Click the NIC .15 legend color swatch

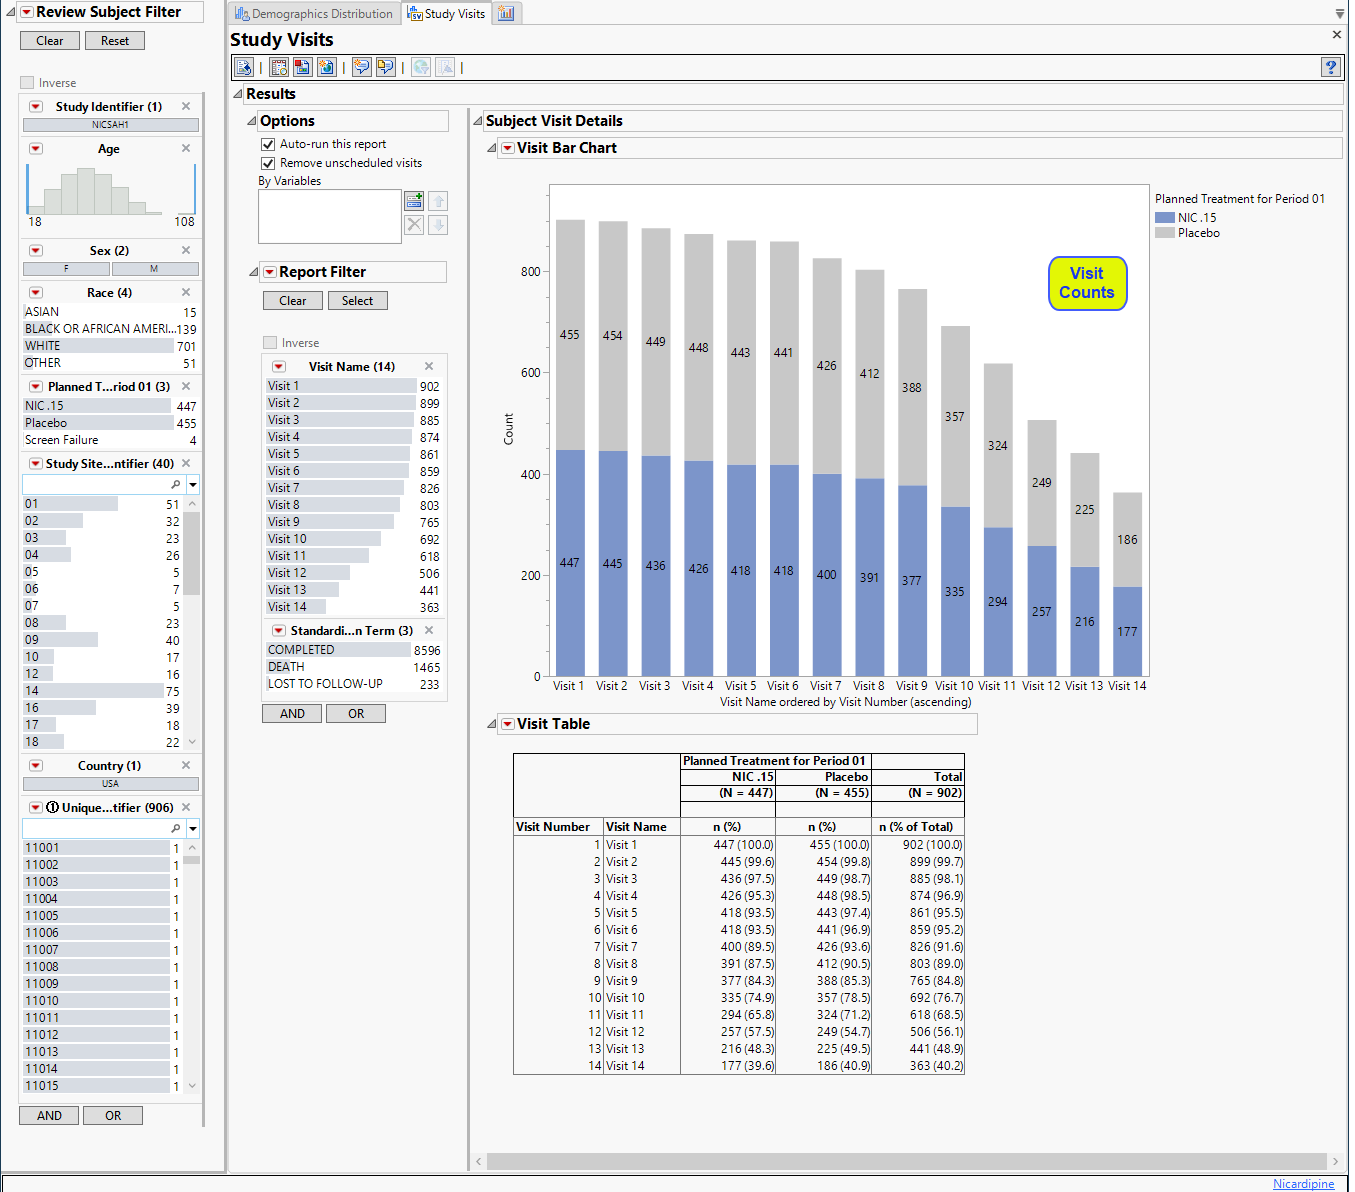click(1164, 218)
